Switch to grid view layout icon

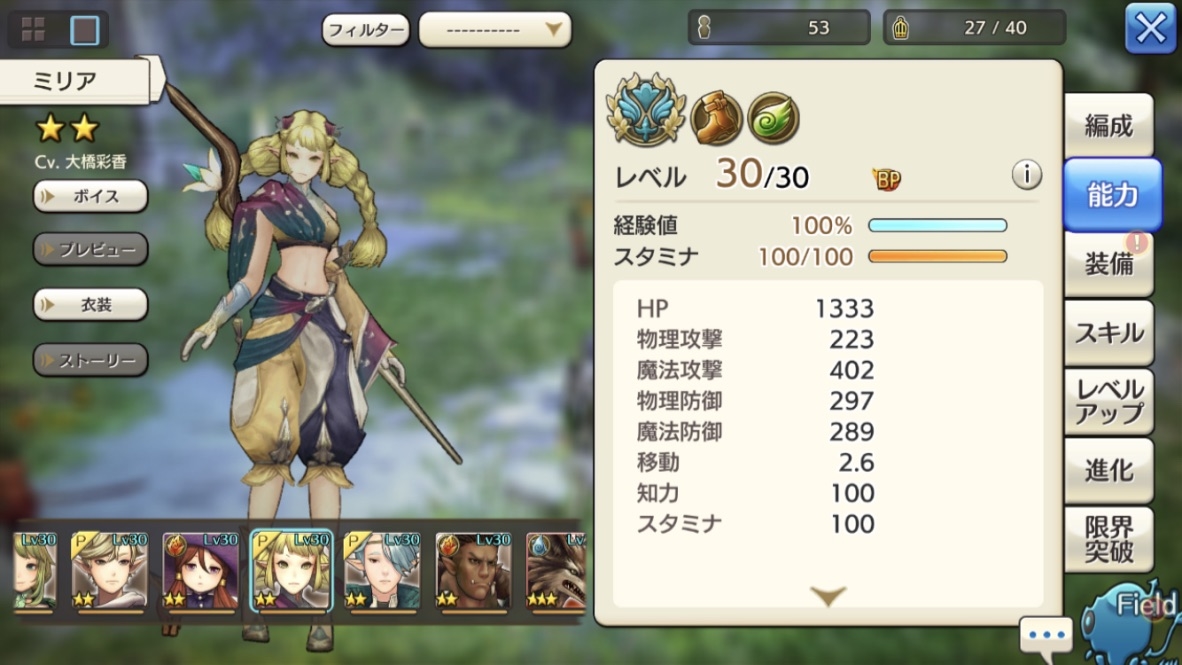[33, 29]
